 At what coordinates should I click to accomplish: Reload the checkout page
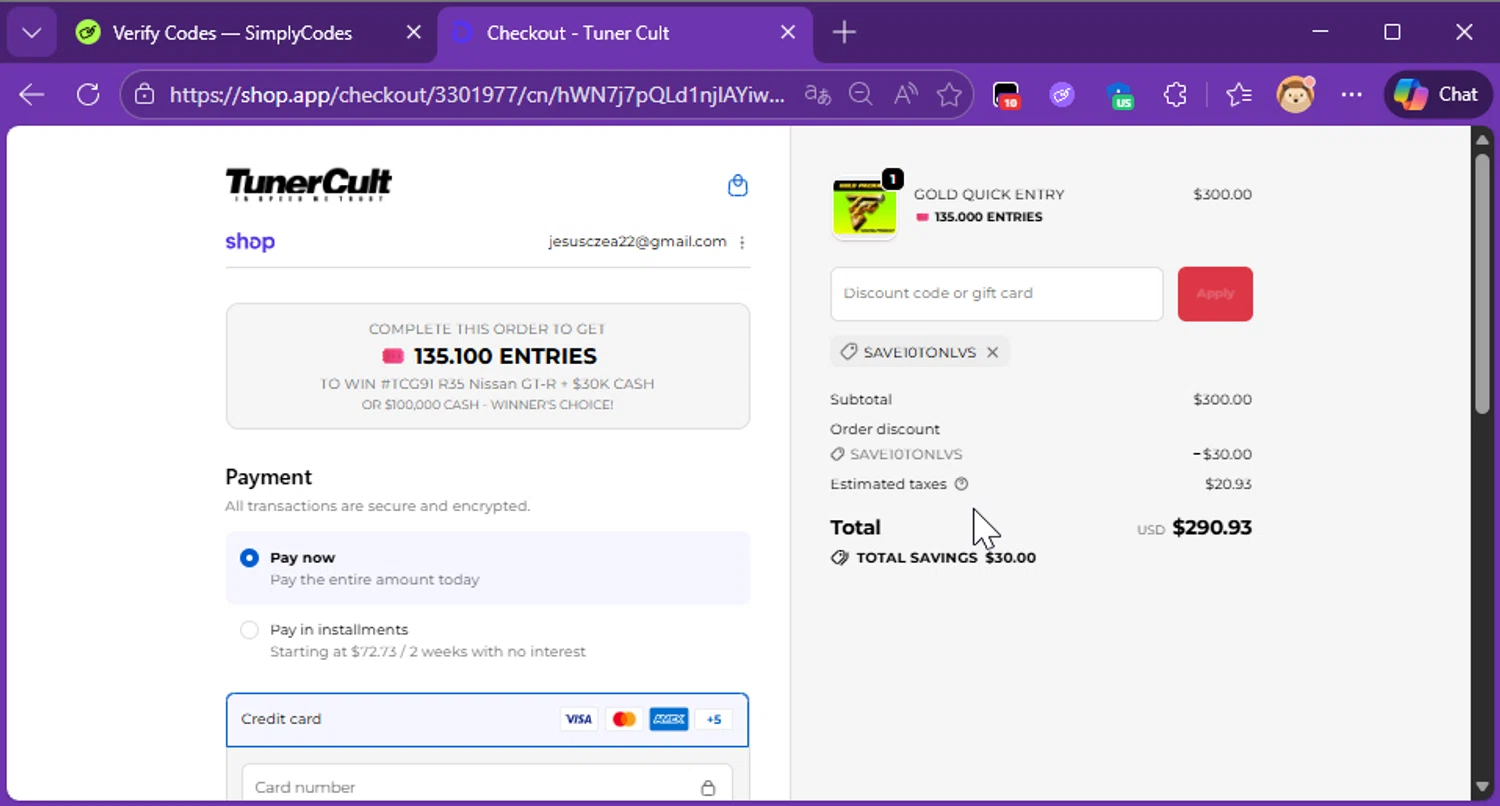coord(88,95)
